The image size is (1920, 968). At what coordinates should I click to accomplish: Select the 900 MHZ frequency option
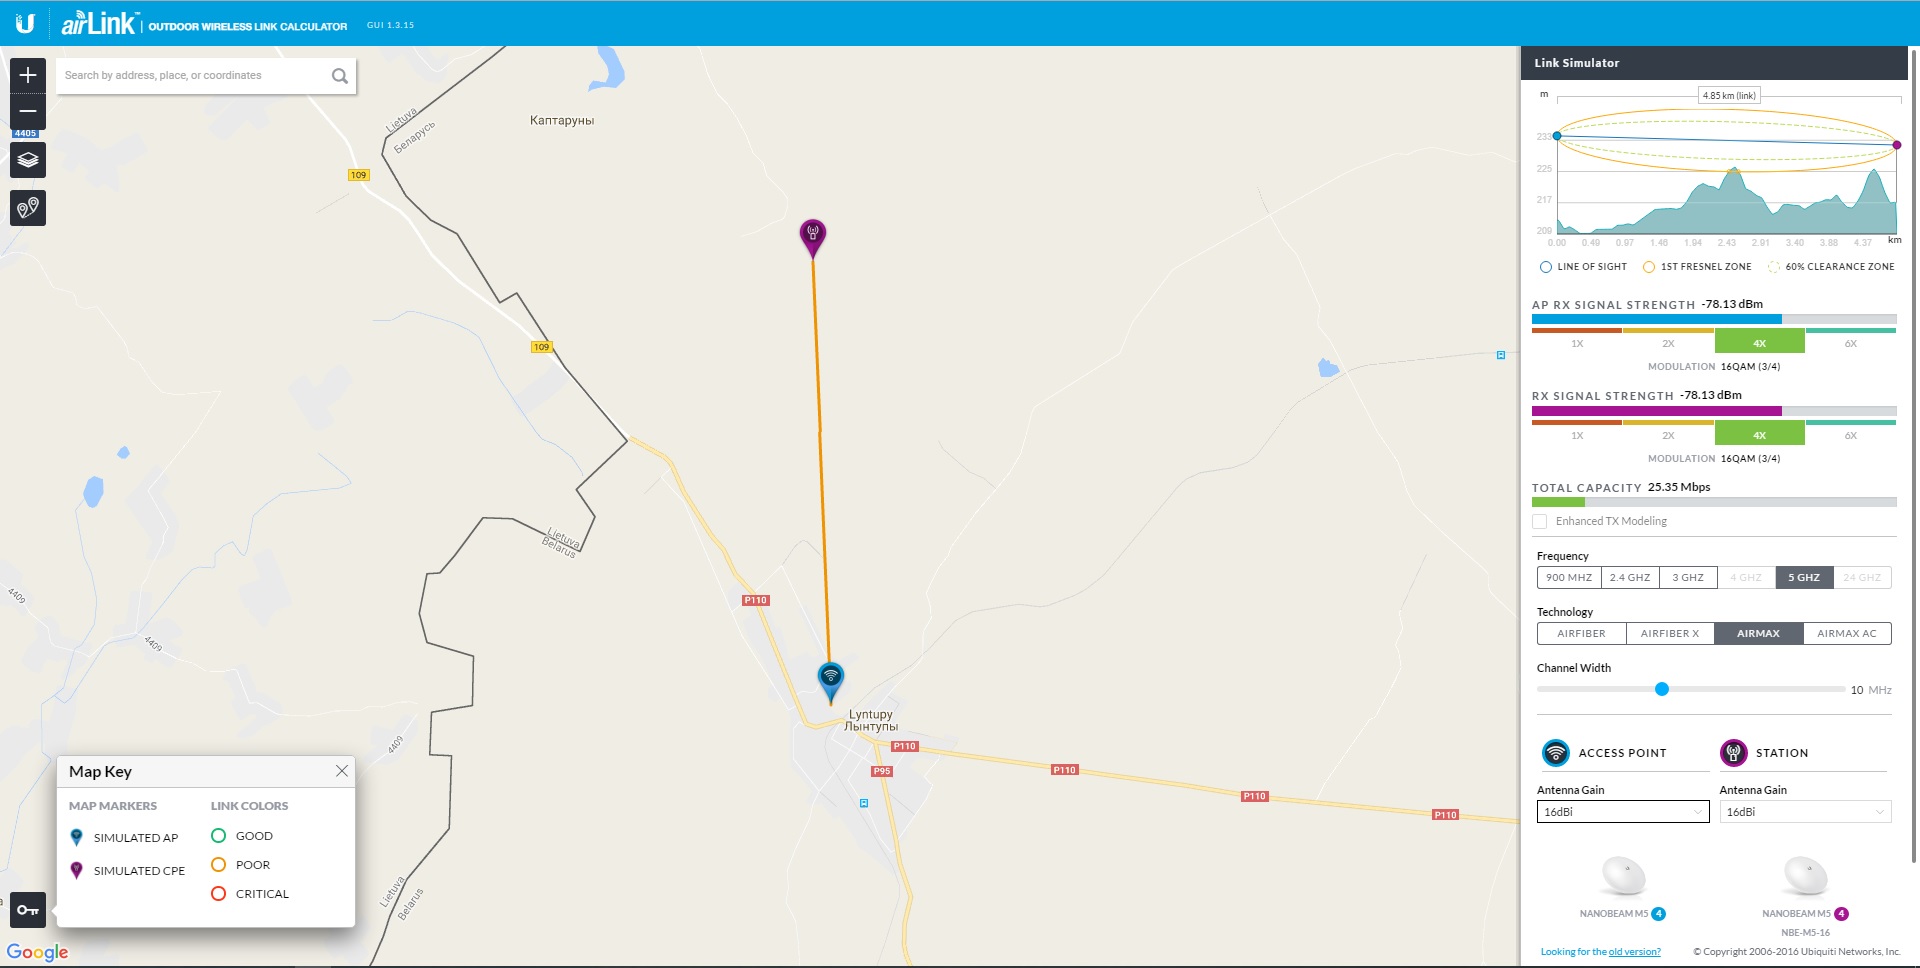click(x=1569, y=578)
